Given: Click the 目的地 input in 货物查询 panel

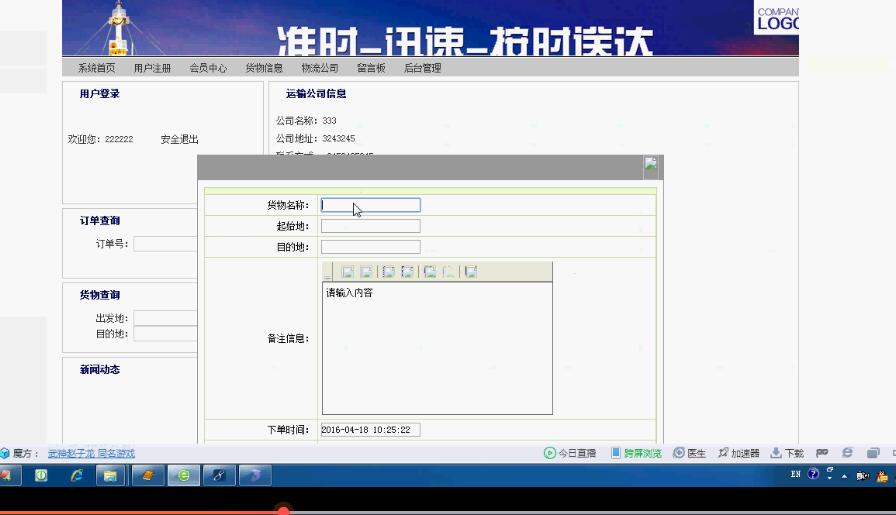Looking at the screenshot, I should tap(165, 334).
